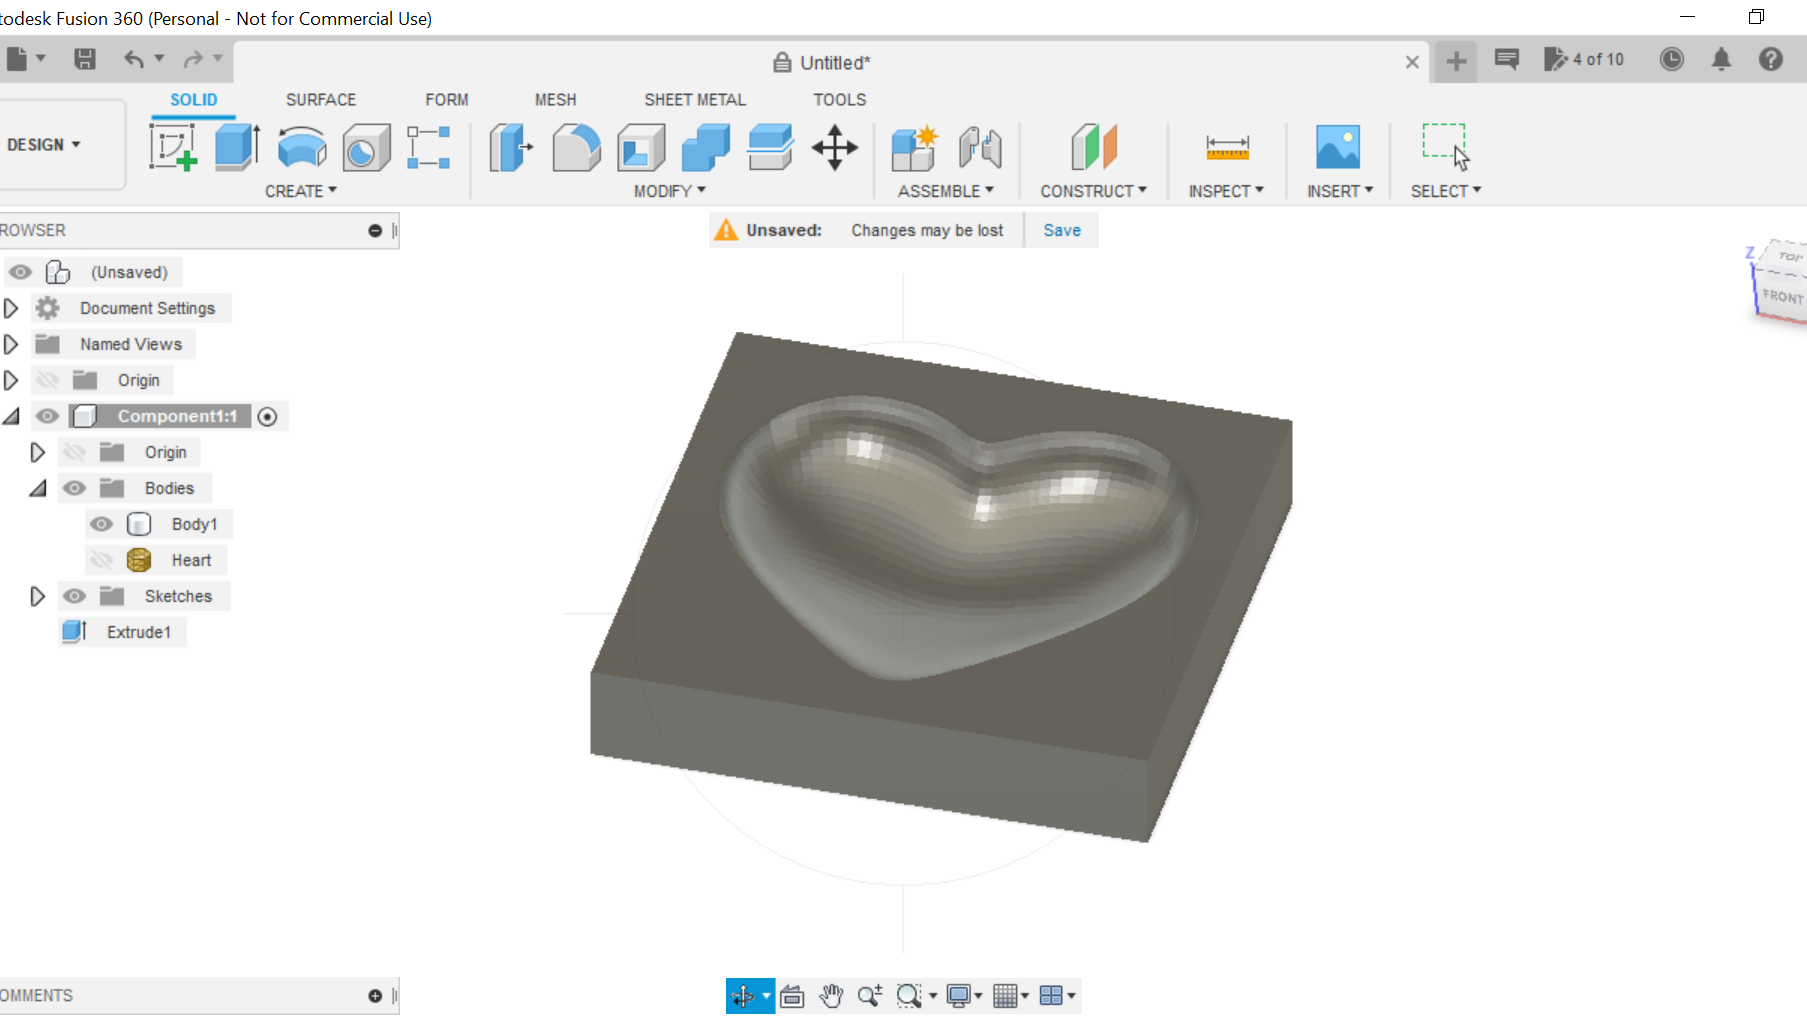Open the Measure tool under Inspect
The image size is (1807, 1016).
click(1227, 147)
